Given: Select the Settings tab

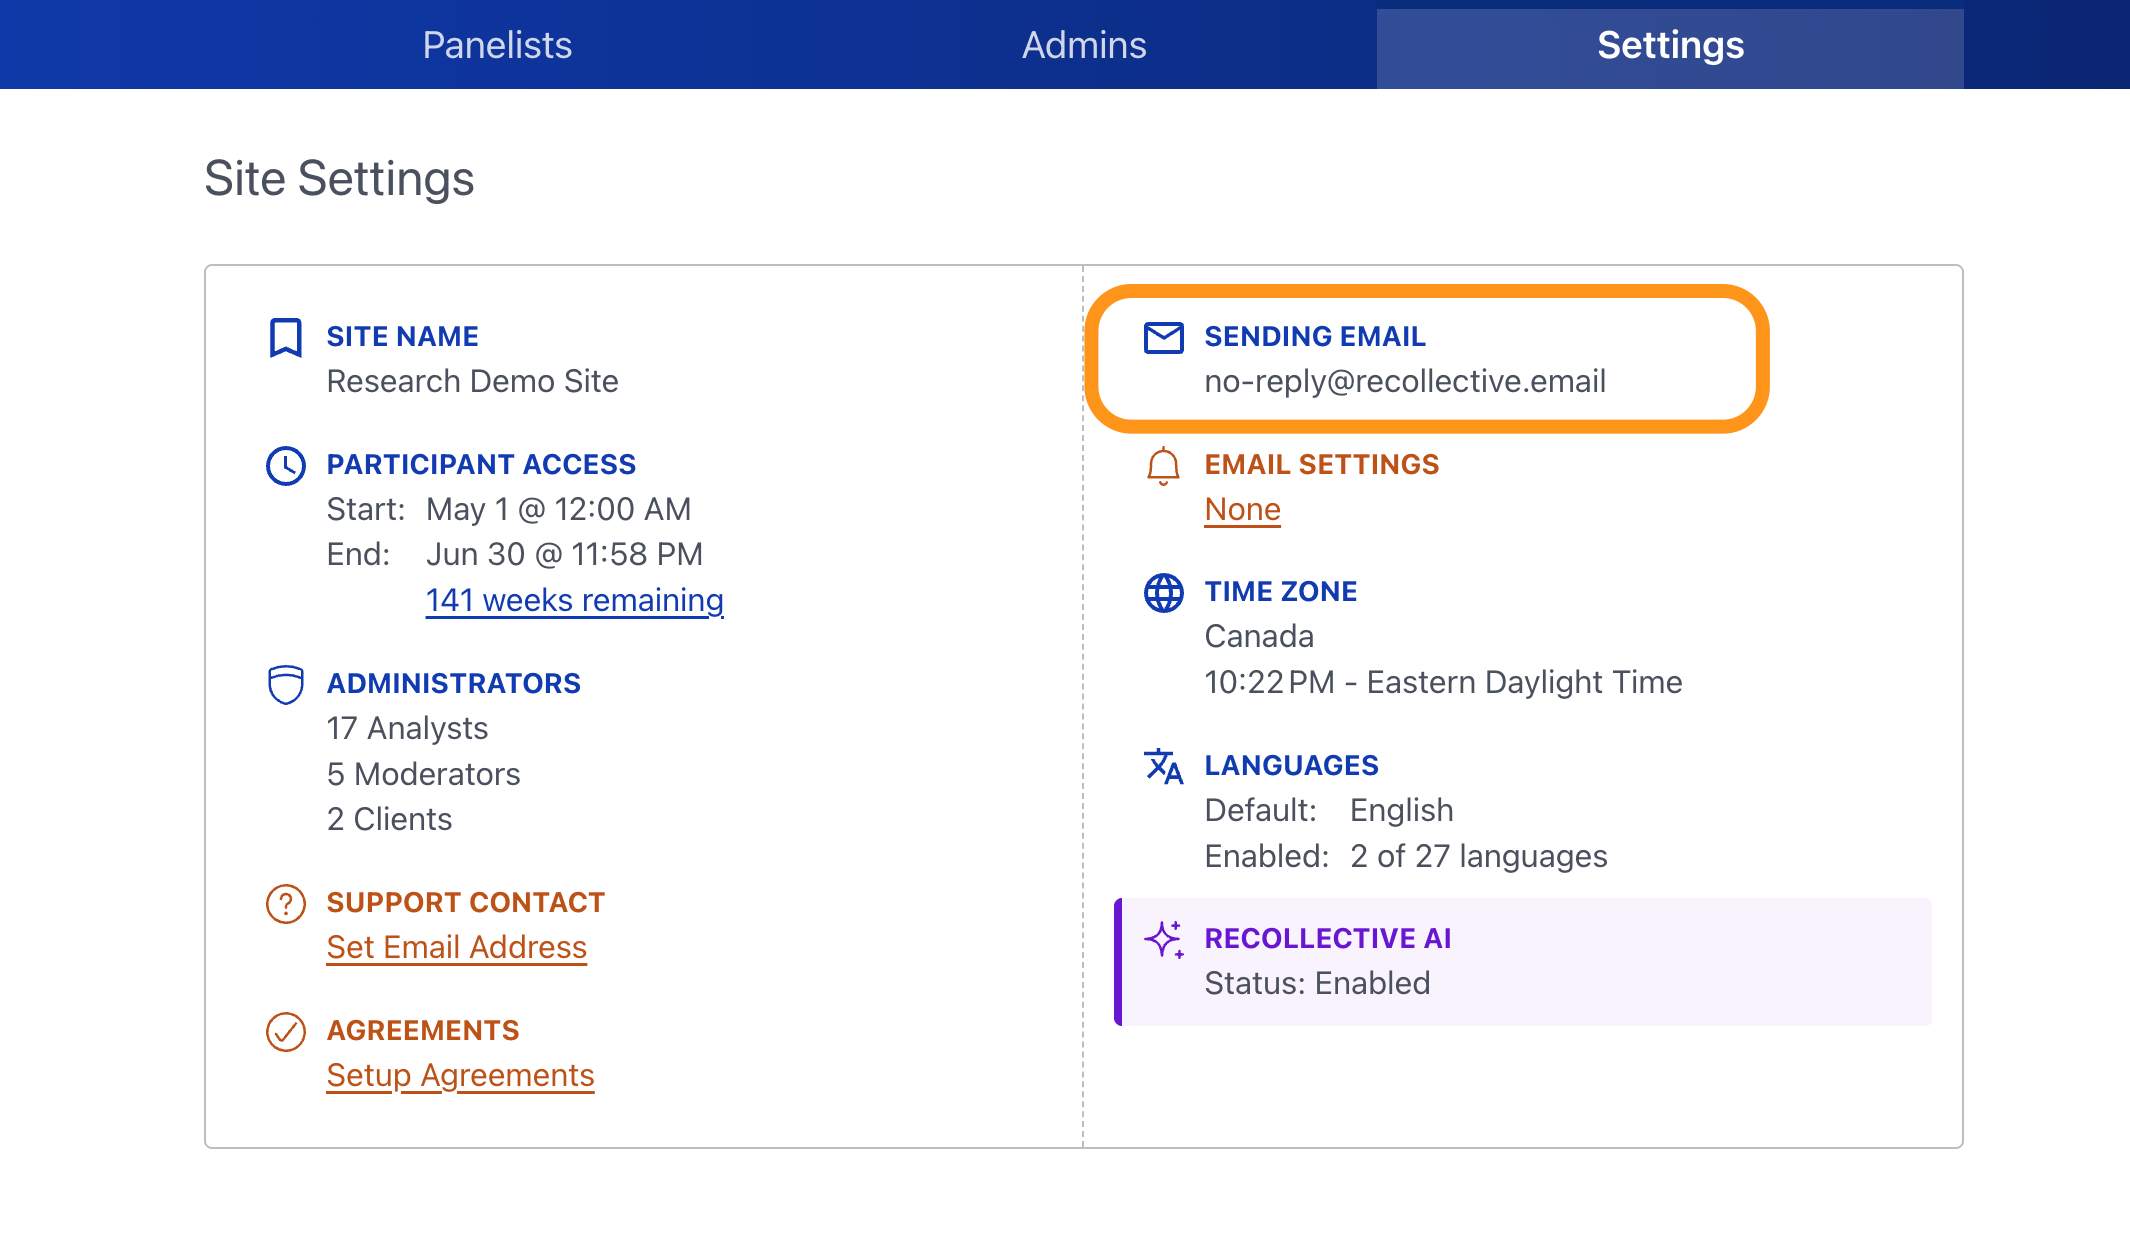Looking at the screenshot, I should tap(1670, 45).
